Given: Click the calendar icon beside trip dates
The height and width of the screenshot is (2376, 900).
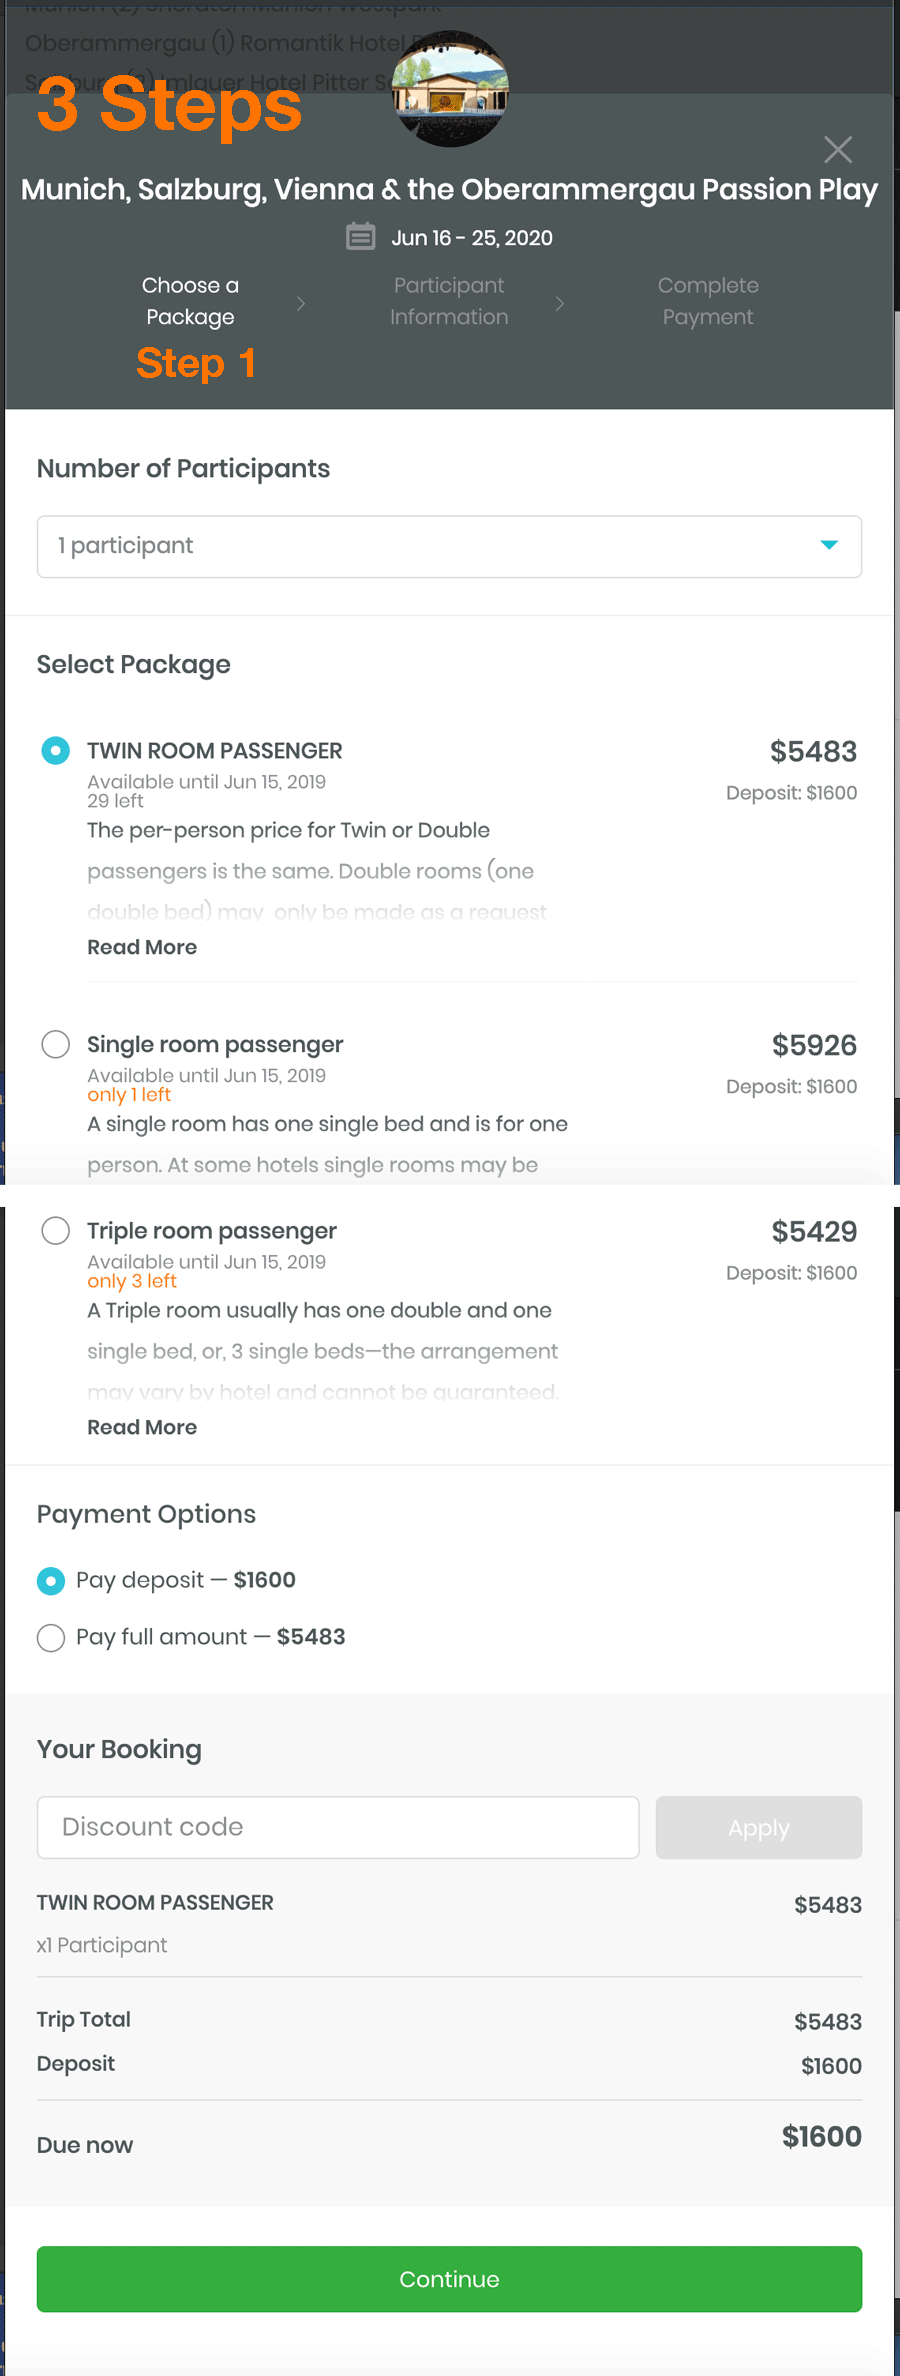Looking at the screenshot, I should coord(360,237).
